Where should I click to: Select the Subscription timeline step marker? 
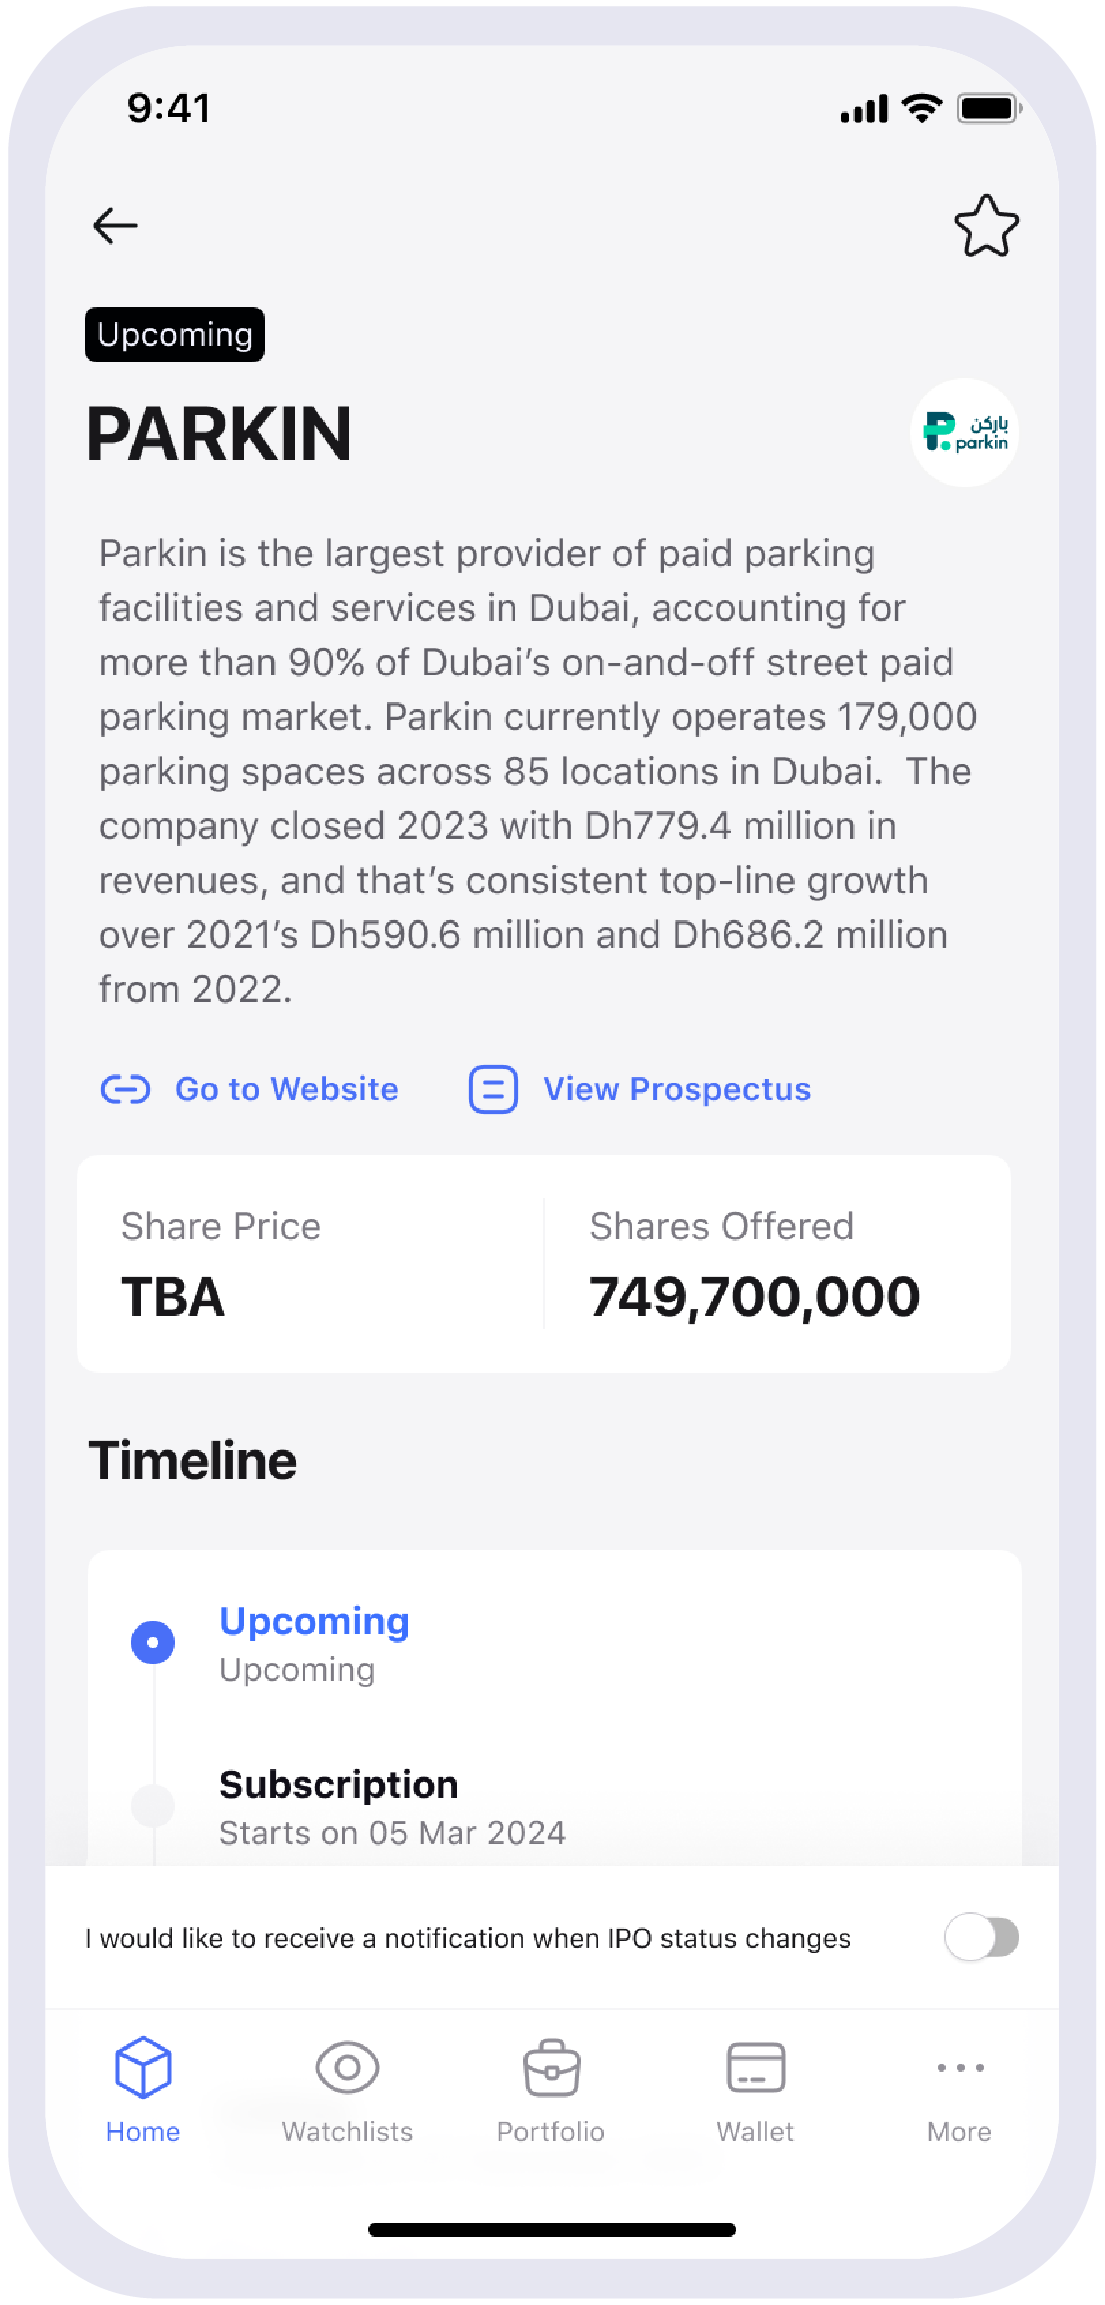153,1805
